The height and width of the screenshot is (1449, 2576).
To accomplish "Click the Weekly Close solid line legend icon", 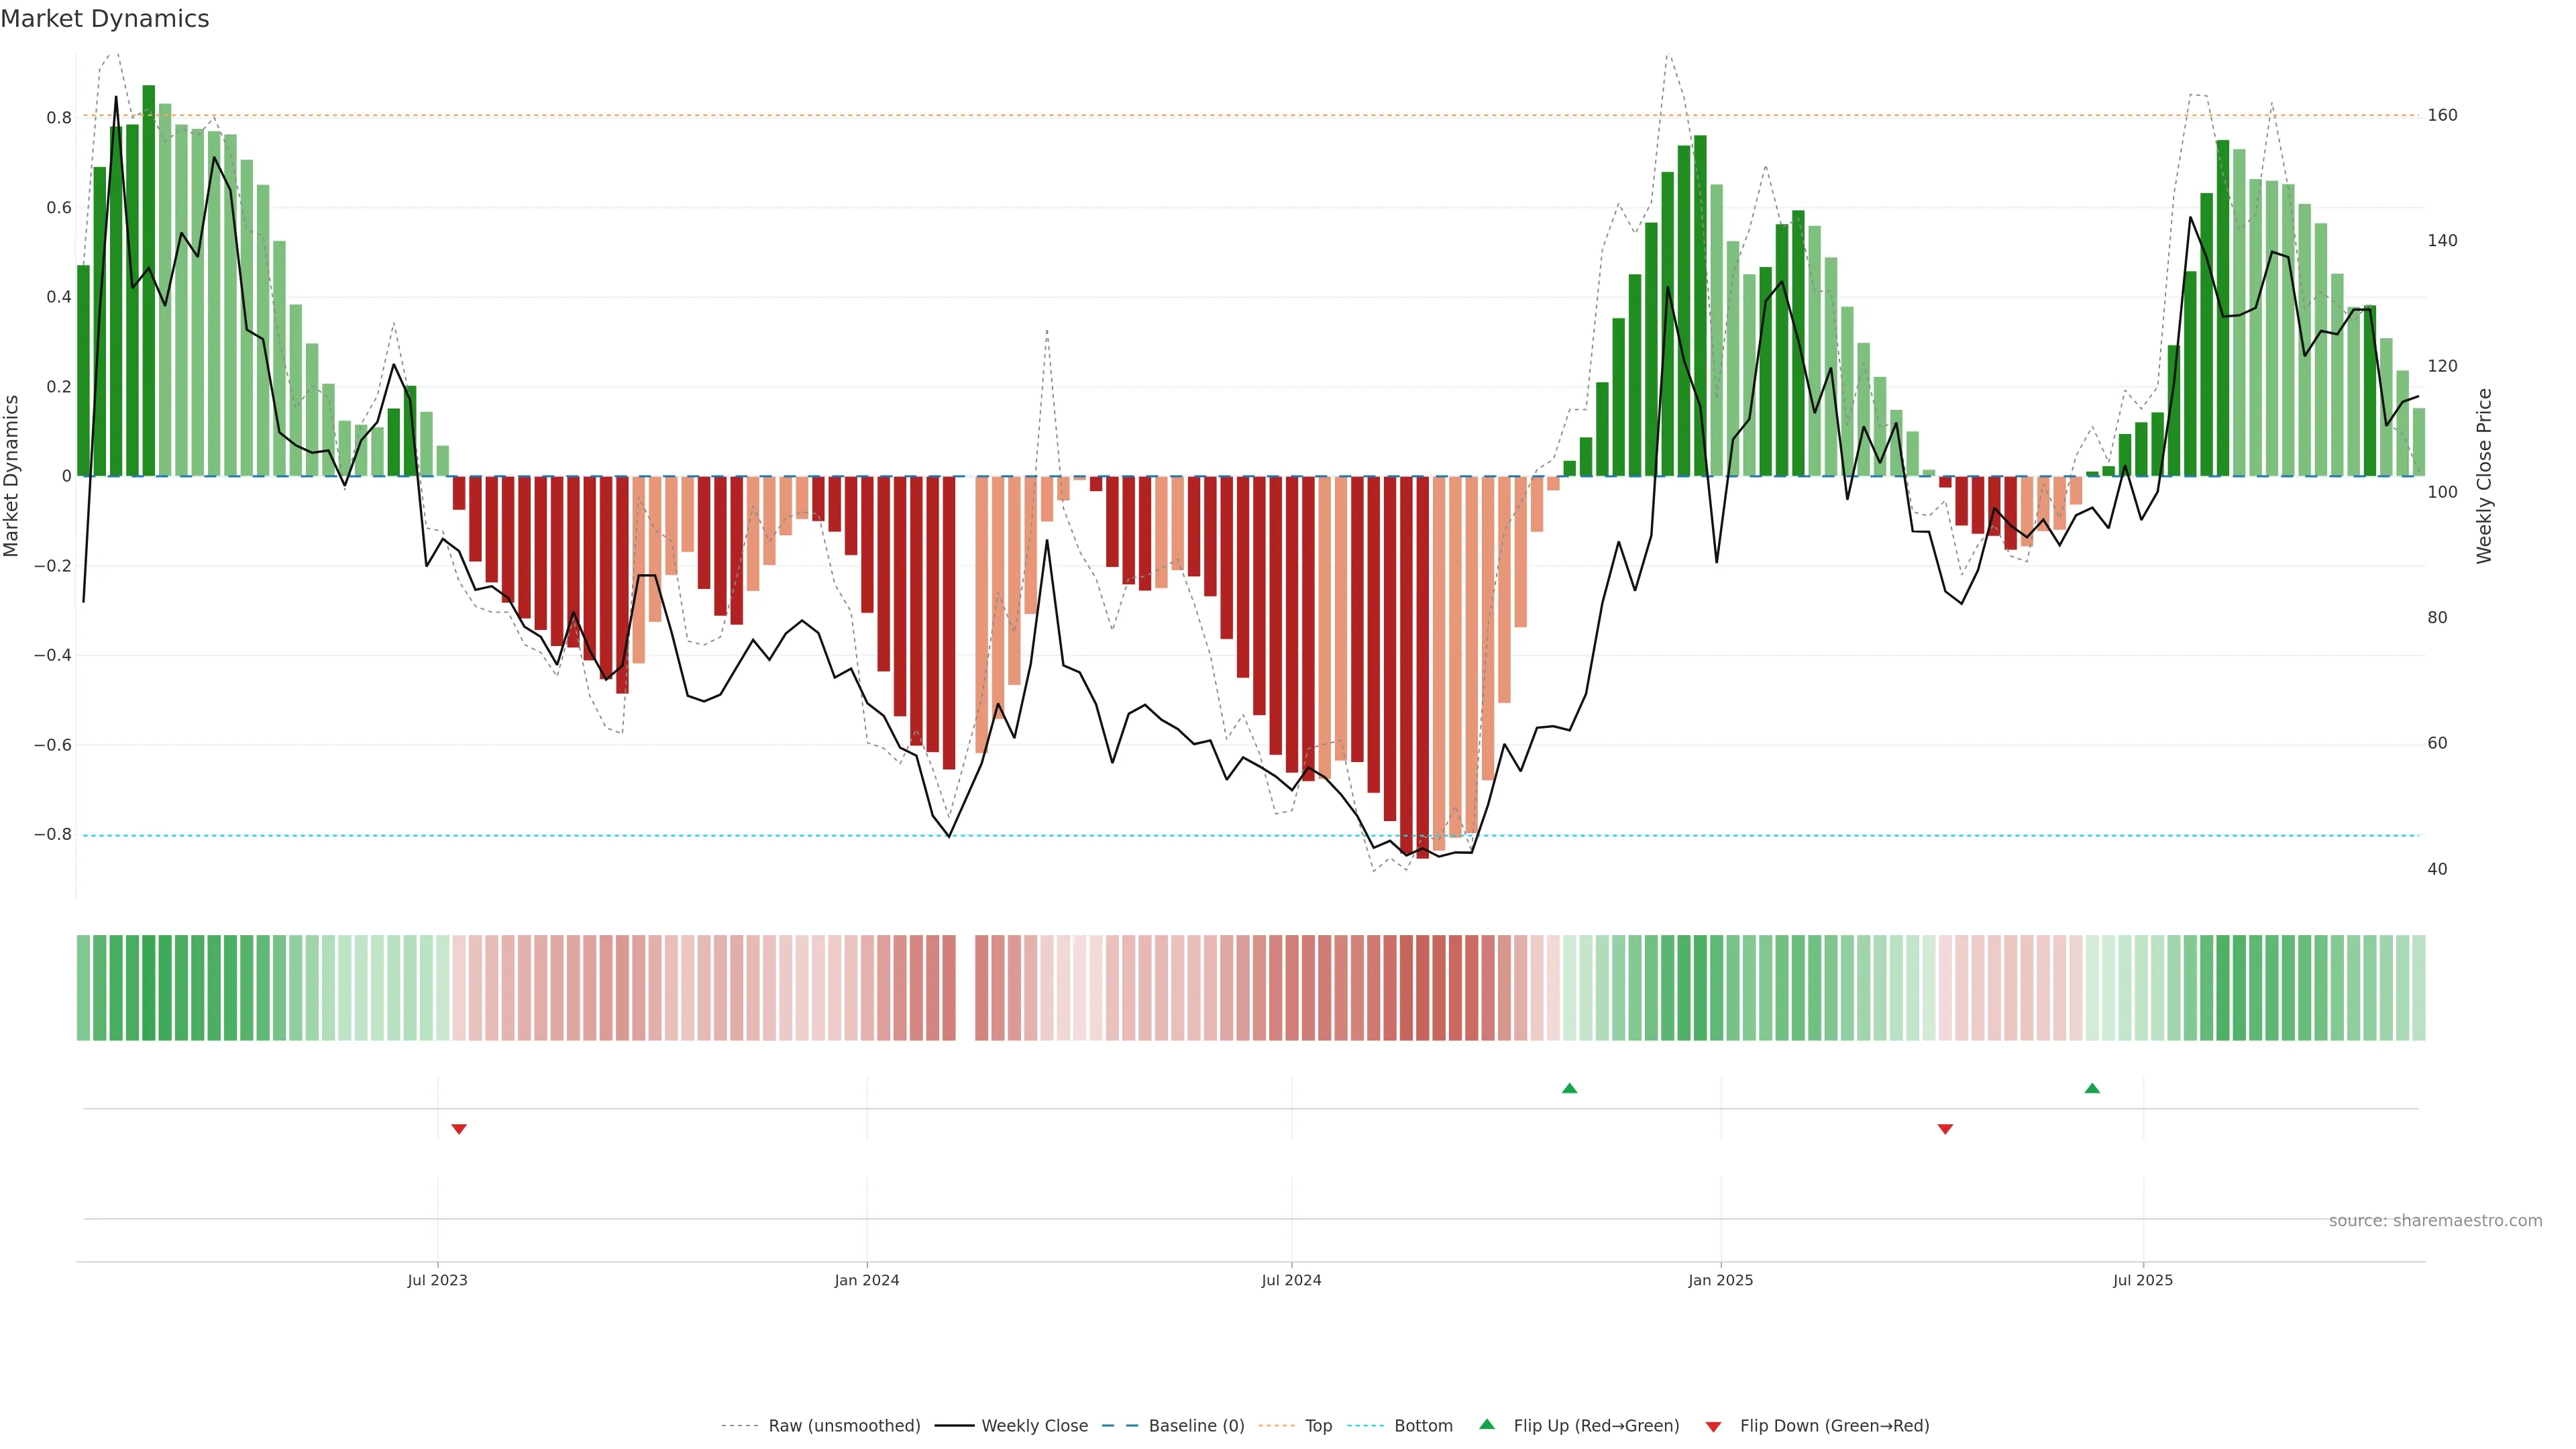I will pos(954,1426).
